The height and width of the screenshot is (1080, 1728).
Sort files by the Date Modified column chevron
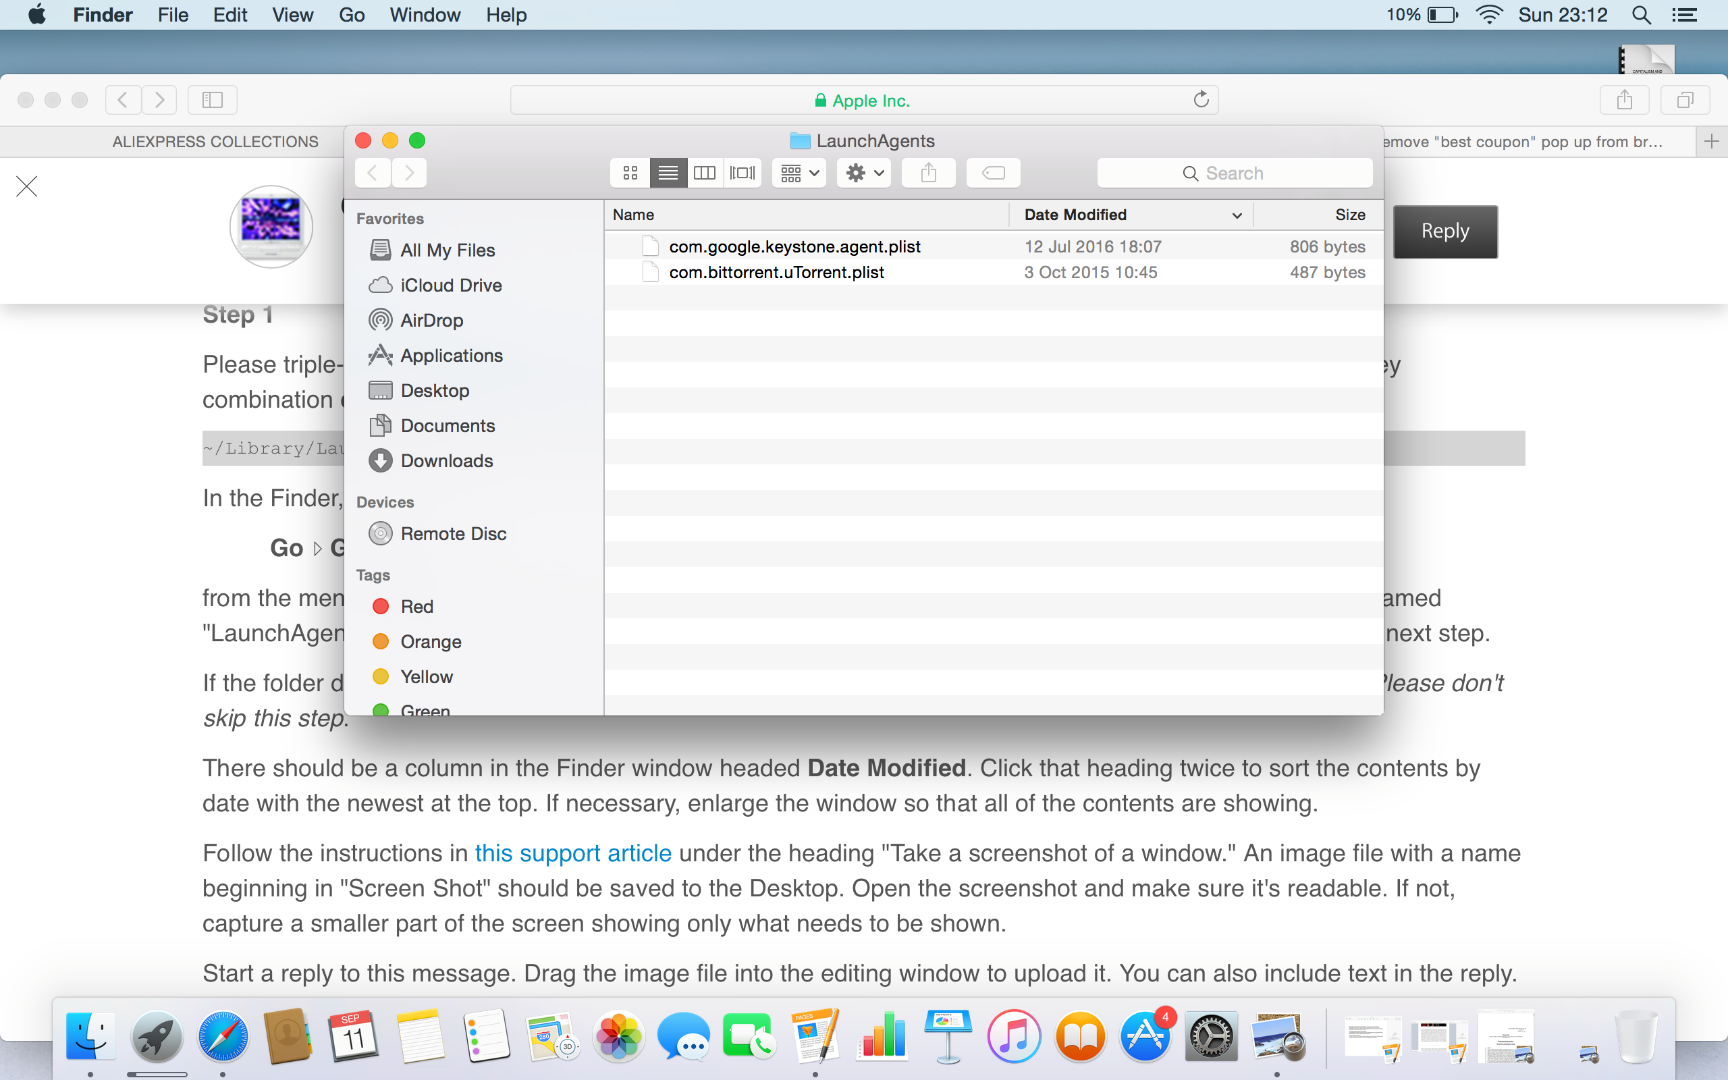pyautogui.click(x=1236, y=215)
